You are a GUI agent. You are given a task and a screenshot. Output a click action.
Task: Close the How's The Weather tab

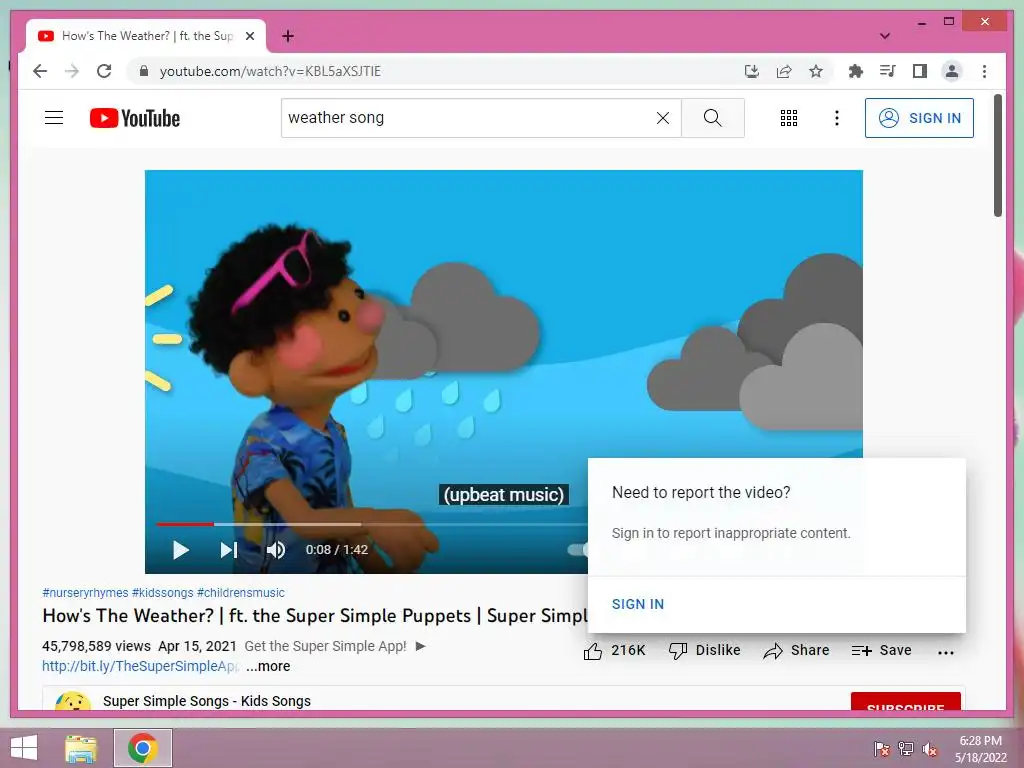click(x=249, y=36)
